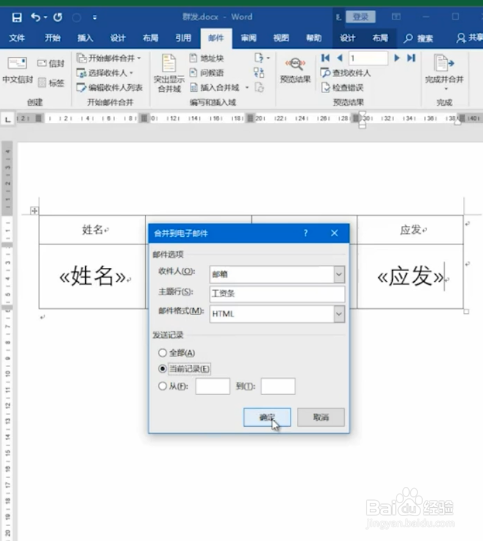
Task: Insert 问候语 greeting line
Action: click(207, 73)
